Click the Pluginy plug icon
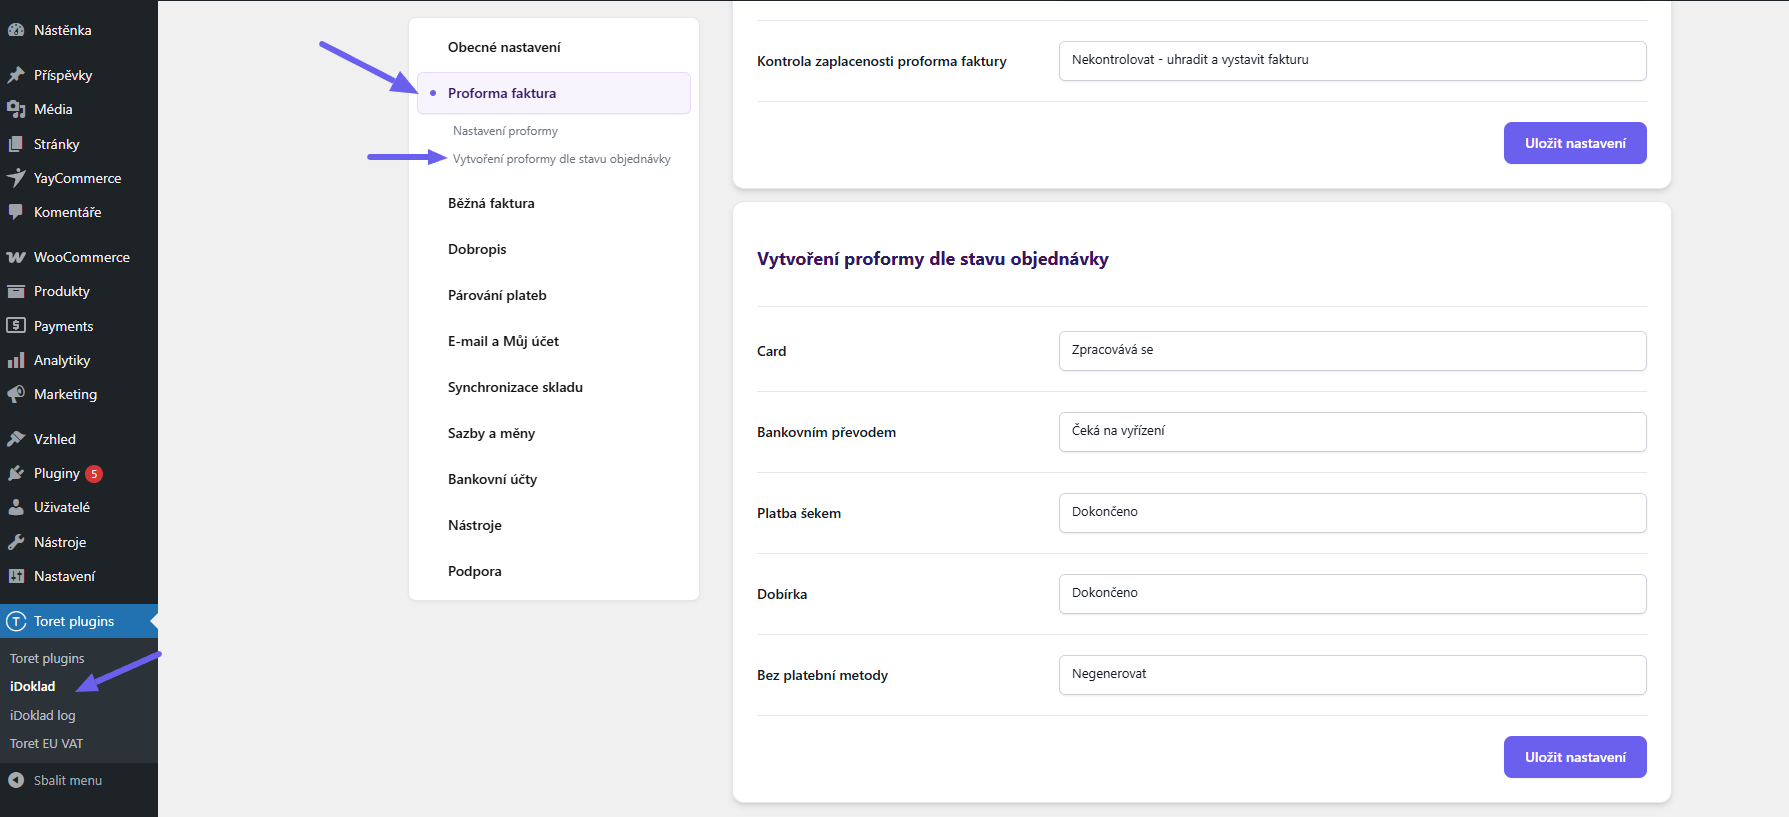This screenshot has height=817, width=1789. coord(16,473)
